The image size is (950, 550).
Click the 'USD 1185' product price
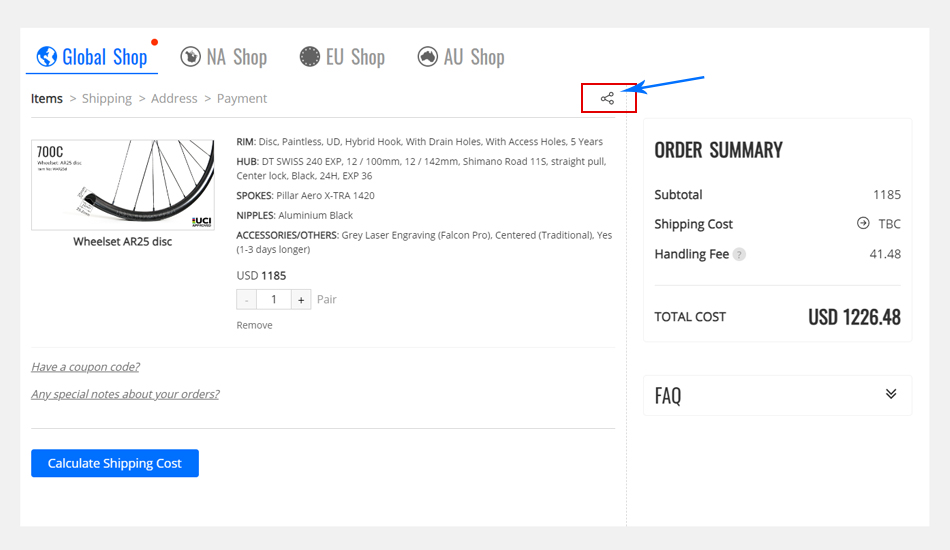[261, 276]
